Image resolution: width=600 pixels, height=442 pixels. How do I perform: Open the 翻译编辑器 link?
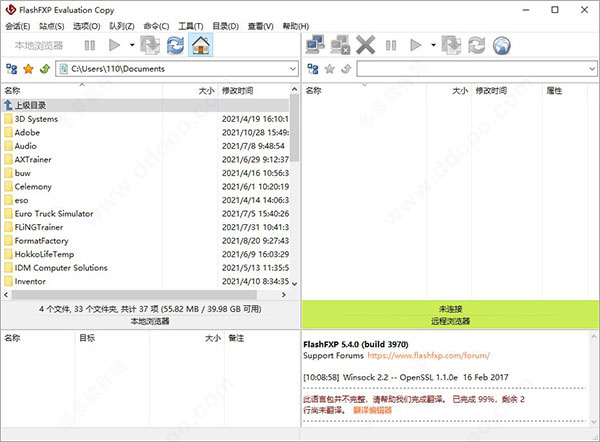click(372, 410)
